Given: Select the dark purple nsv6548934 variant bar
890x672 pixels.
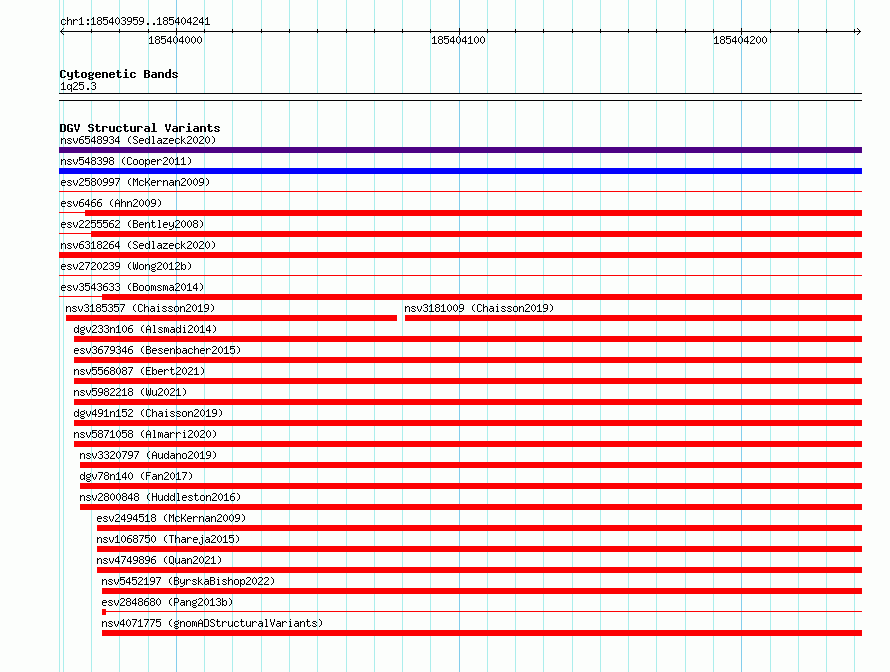Looking at the screenshot, I should [x=460, y=150].
